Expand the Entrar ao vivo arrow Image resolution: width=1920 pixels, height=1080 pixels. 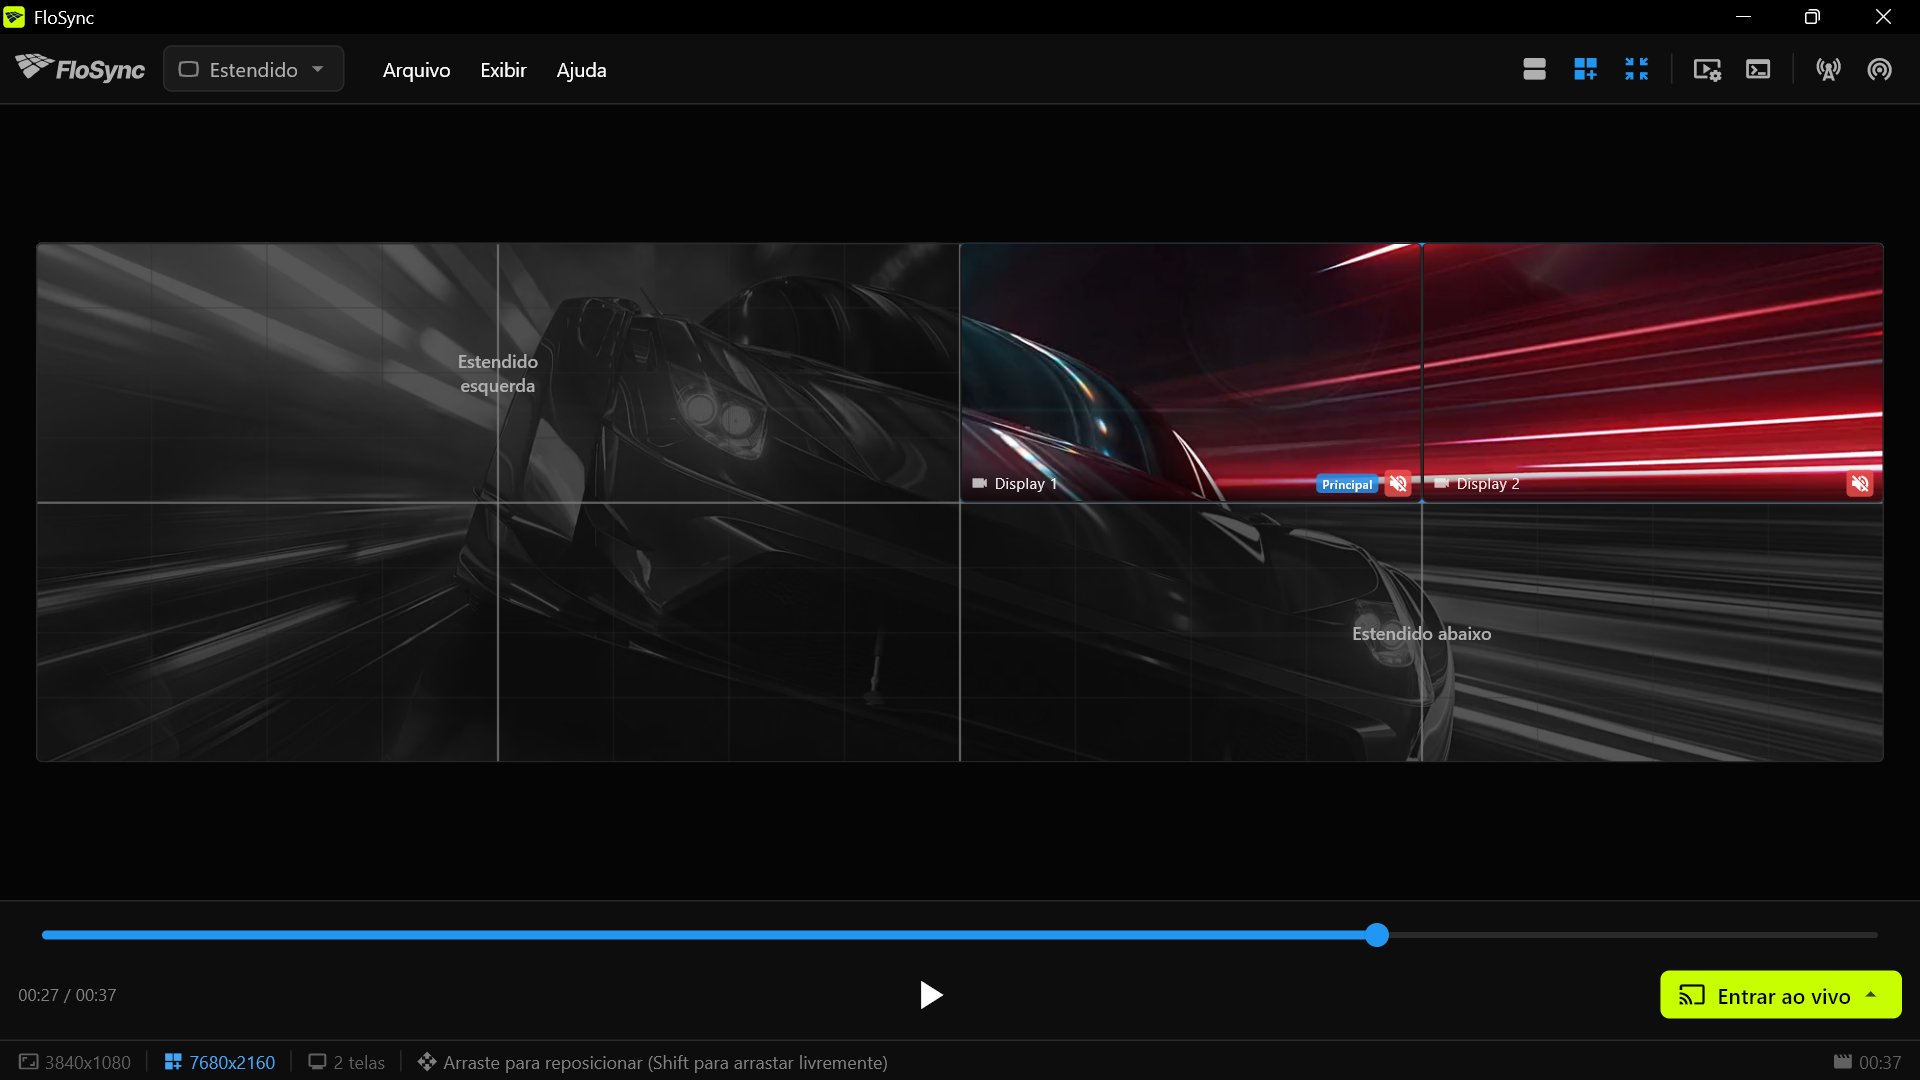click(x=1871, y=995)
